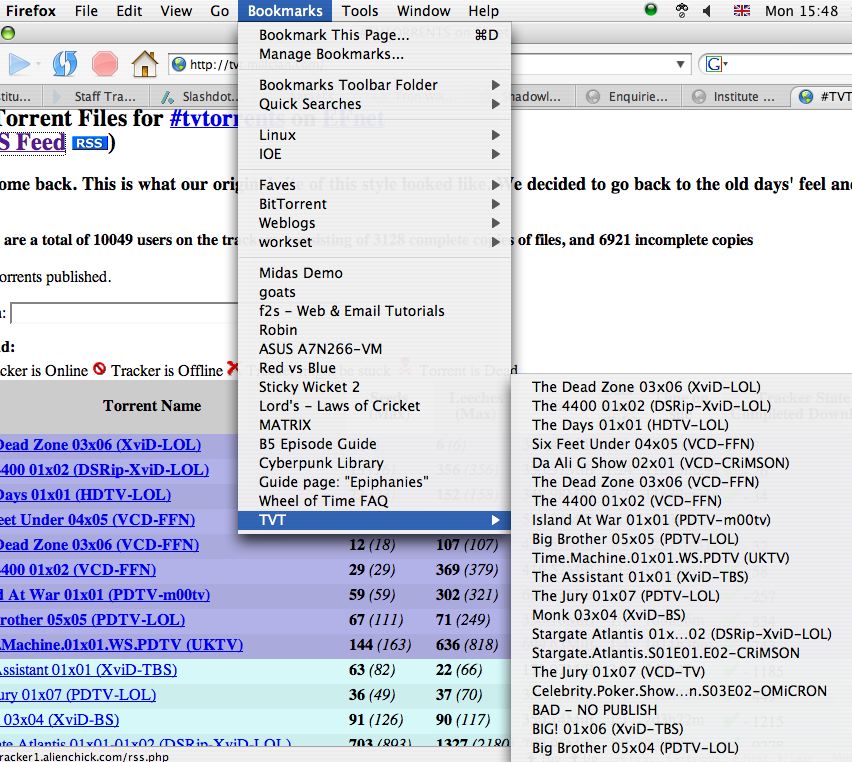Click the forward navigation arrow icon
852x762 pixels.
click(x=20, y=64)
